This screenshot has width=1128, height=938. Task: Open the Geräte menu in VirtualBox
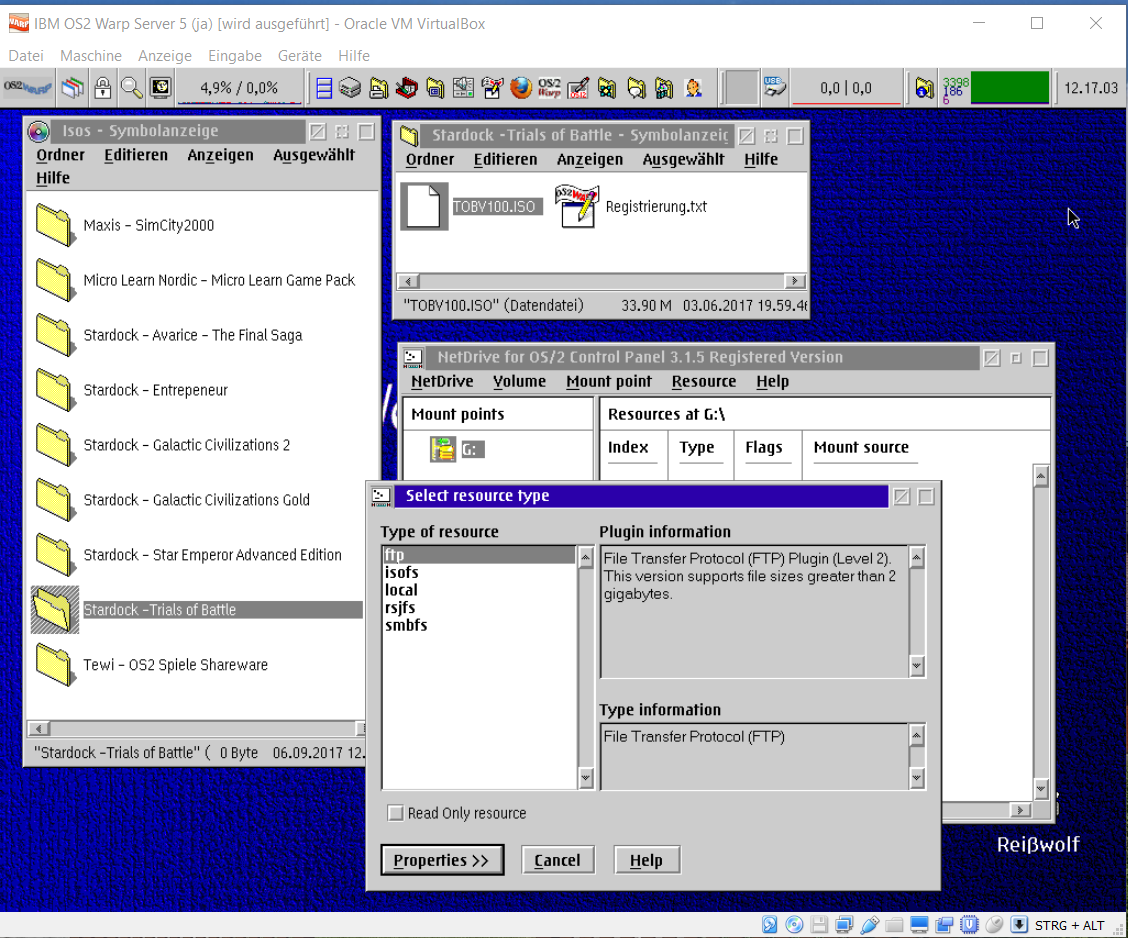click(x=300, y=55)
